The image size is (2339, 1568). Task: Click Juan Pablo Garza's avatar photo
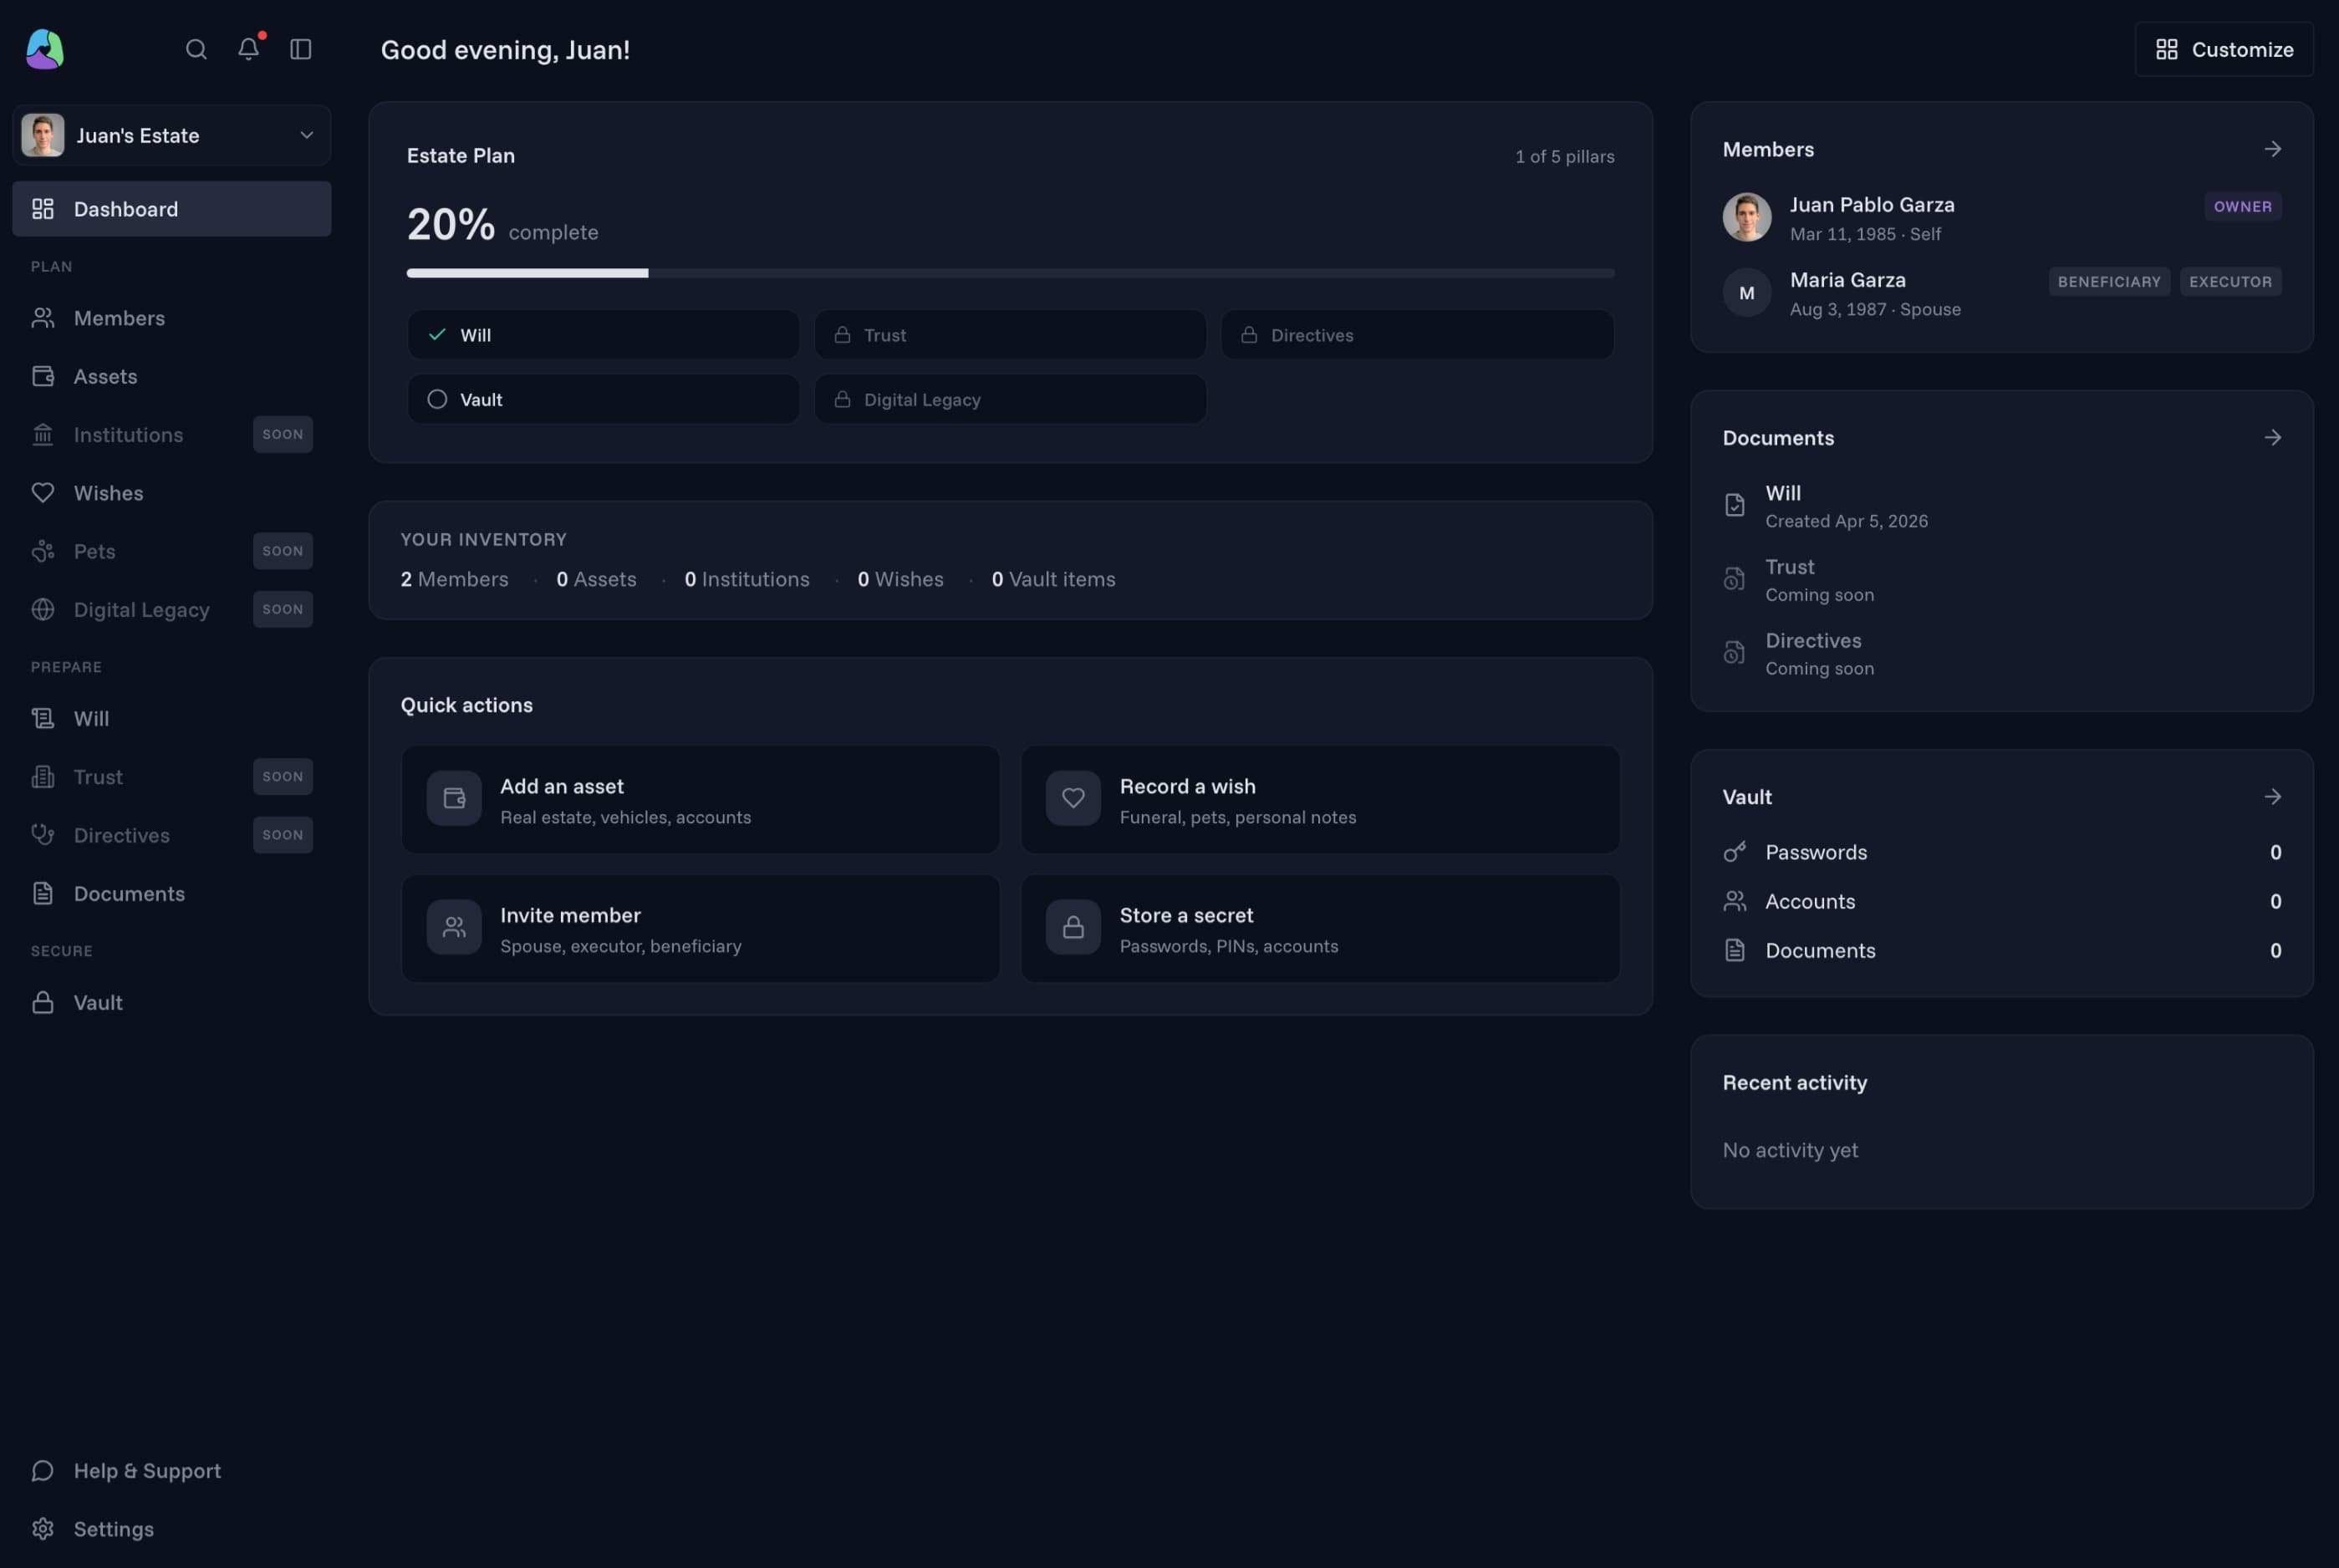click(1747, 217)
